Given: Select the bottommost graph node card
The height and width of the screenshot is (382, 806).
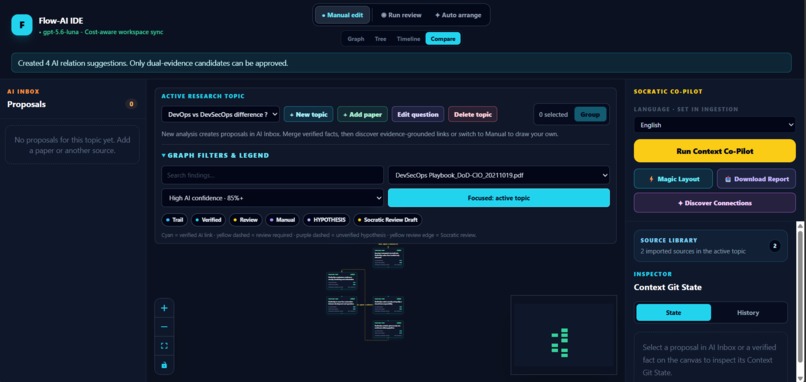Looking at the screenshot, I should click(388, 330).
